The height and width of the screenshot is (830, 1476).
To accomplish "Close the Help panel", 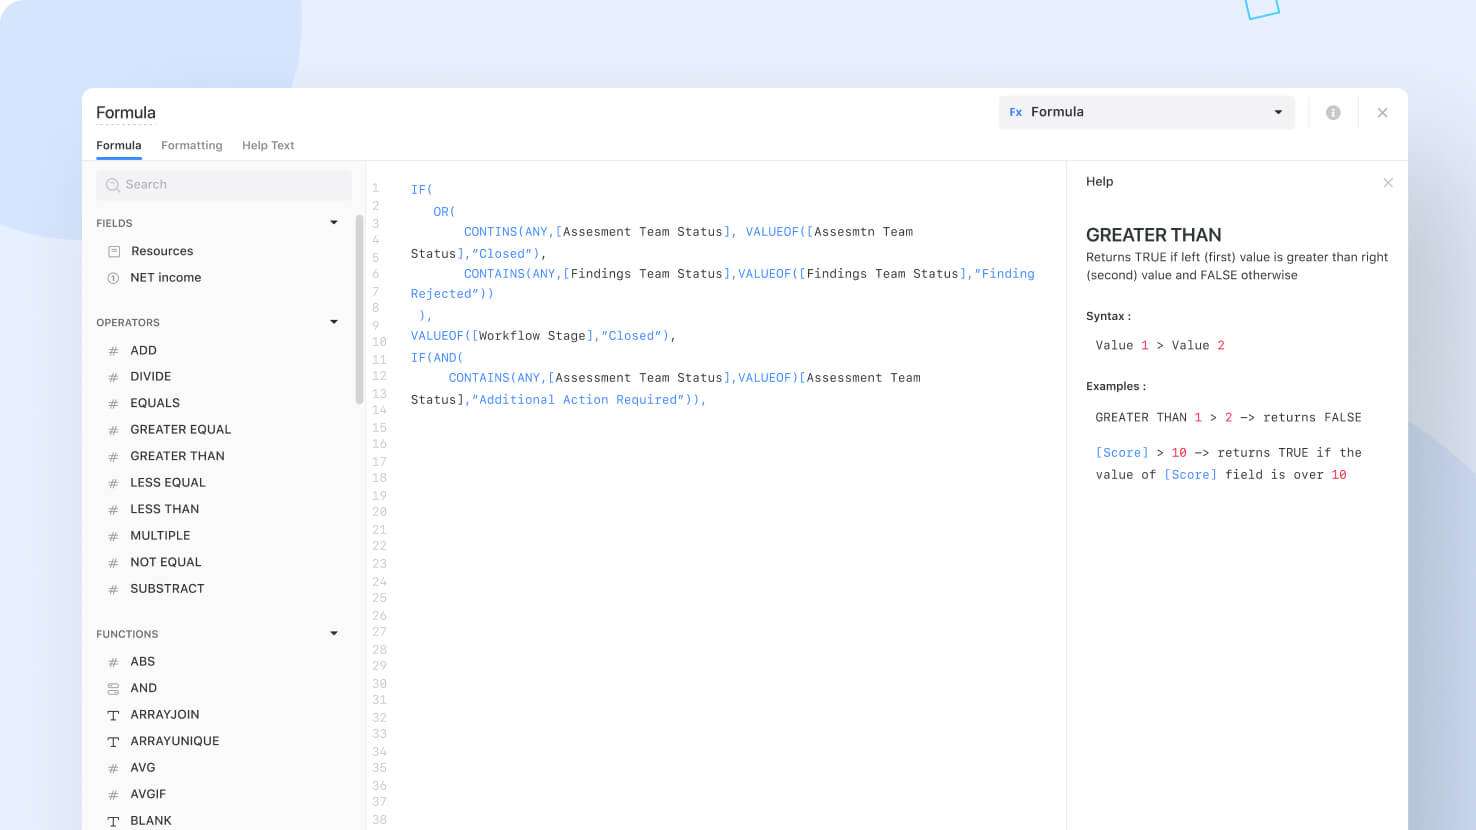I will pyautogui.click(x=1388, y=182).
